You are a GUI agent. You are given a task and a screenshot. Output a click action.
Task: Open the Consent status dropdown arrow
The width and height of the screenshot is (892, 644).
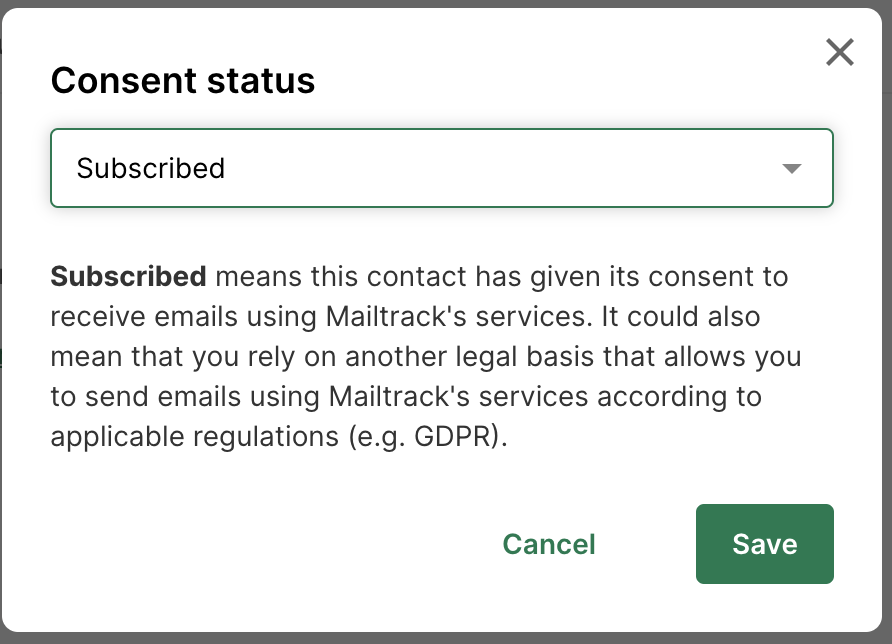(x=791, y=168)
